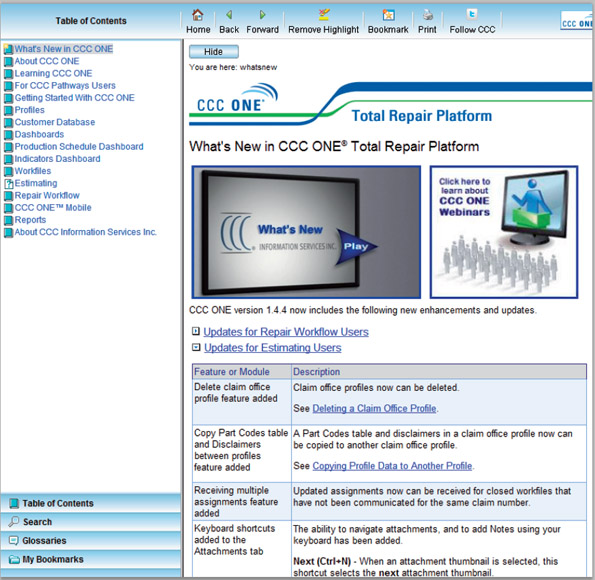Screen dimensions: 595x580
Task: Switch to Search pane
Action: point(91,522)
